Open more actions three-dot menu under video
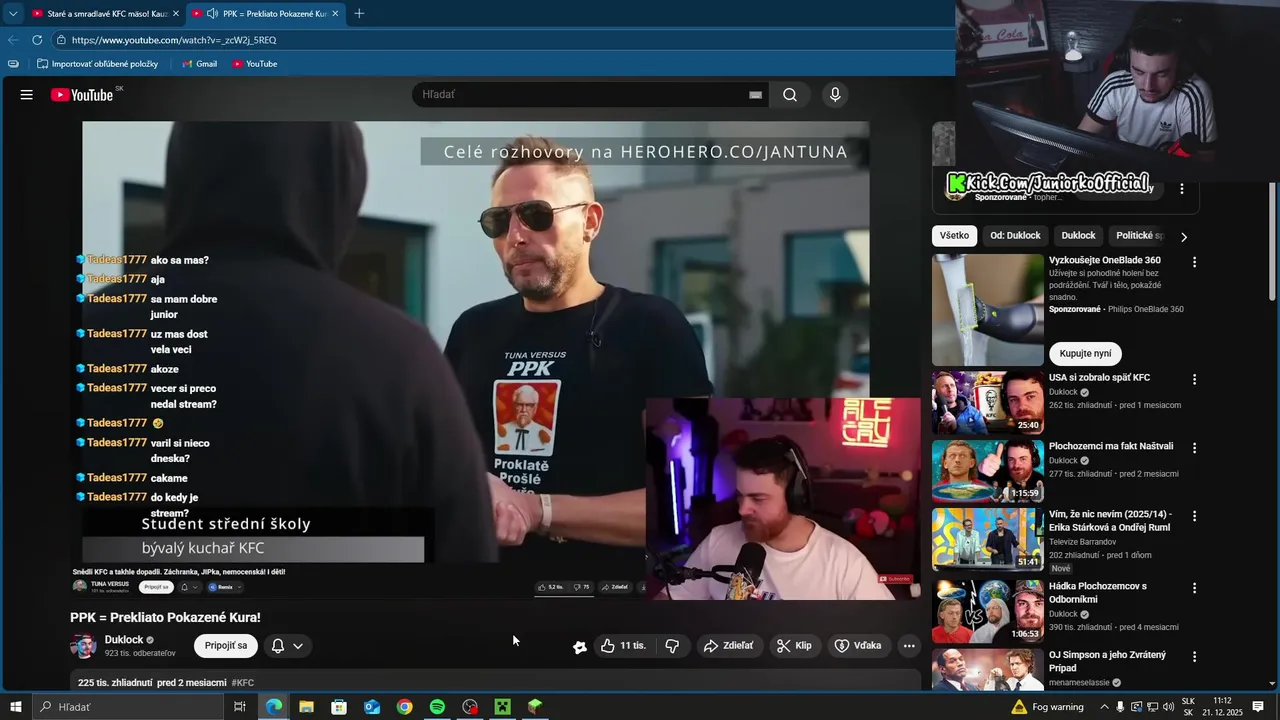Viewport: 1280px width, 720px height. 909,646
